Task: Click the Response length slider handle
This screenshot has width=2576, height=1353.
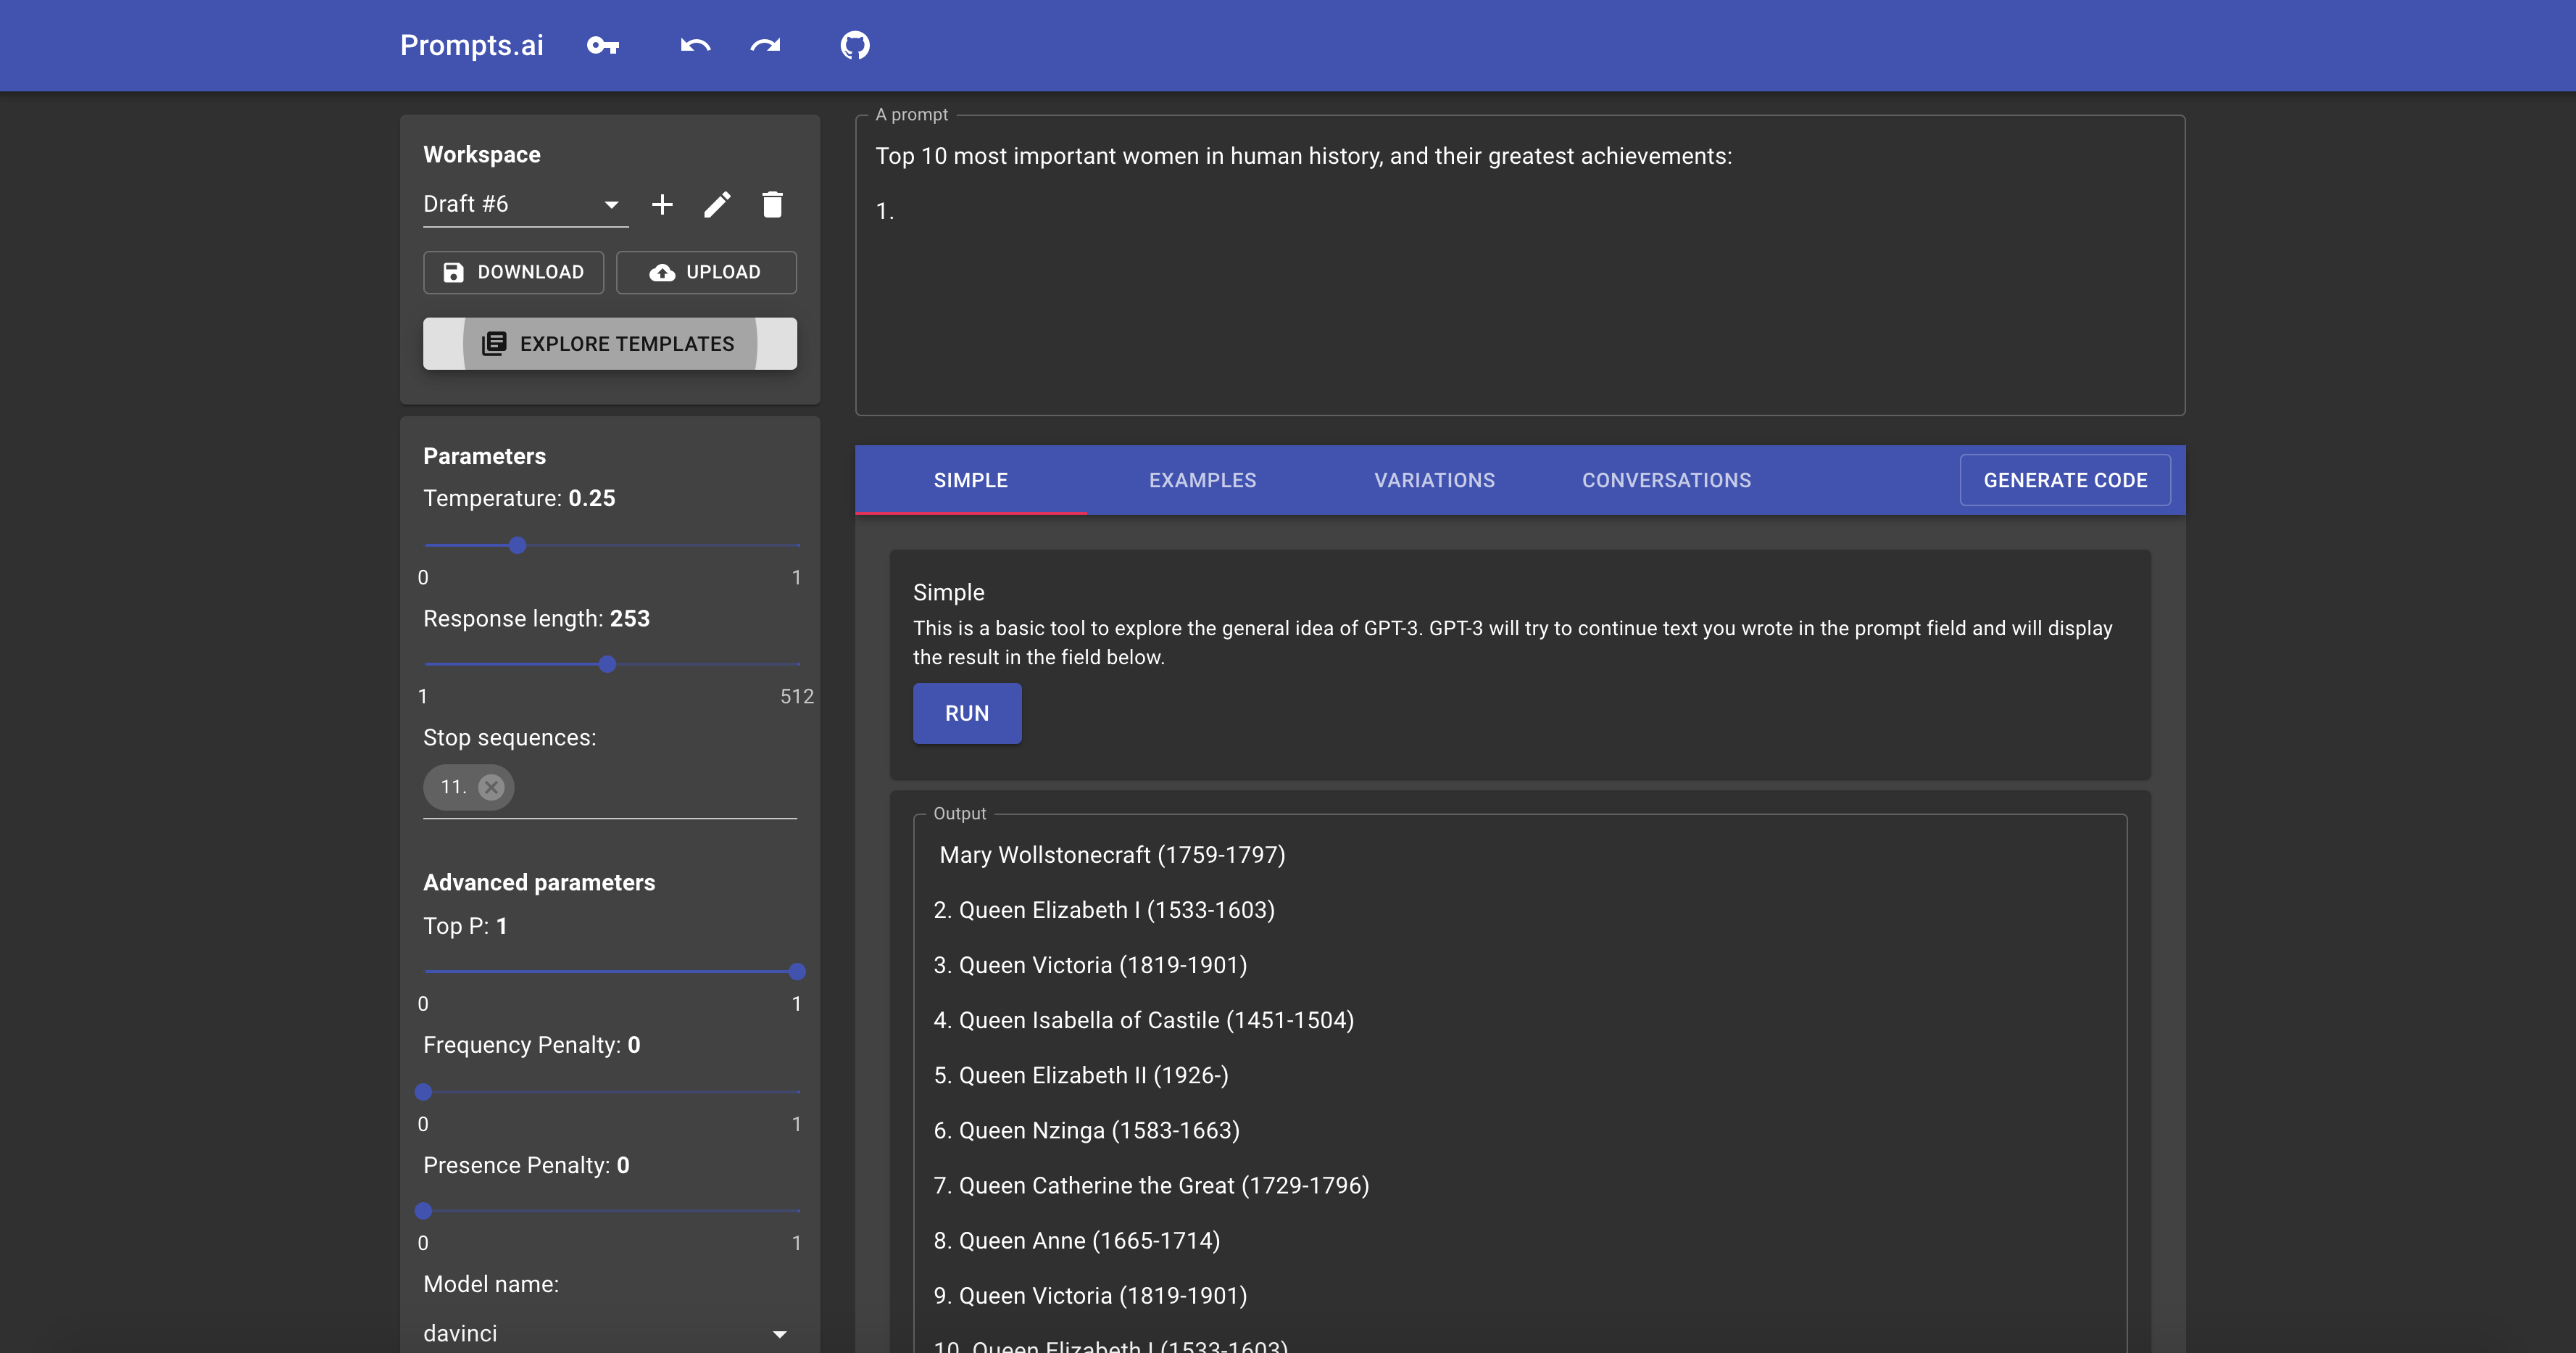Action: (607, 664)
